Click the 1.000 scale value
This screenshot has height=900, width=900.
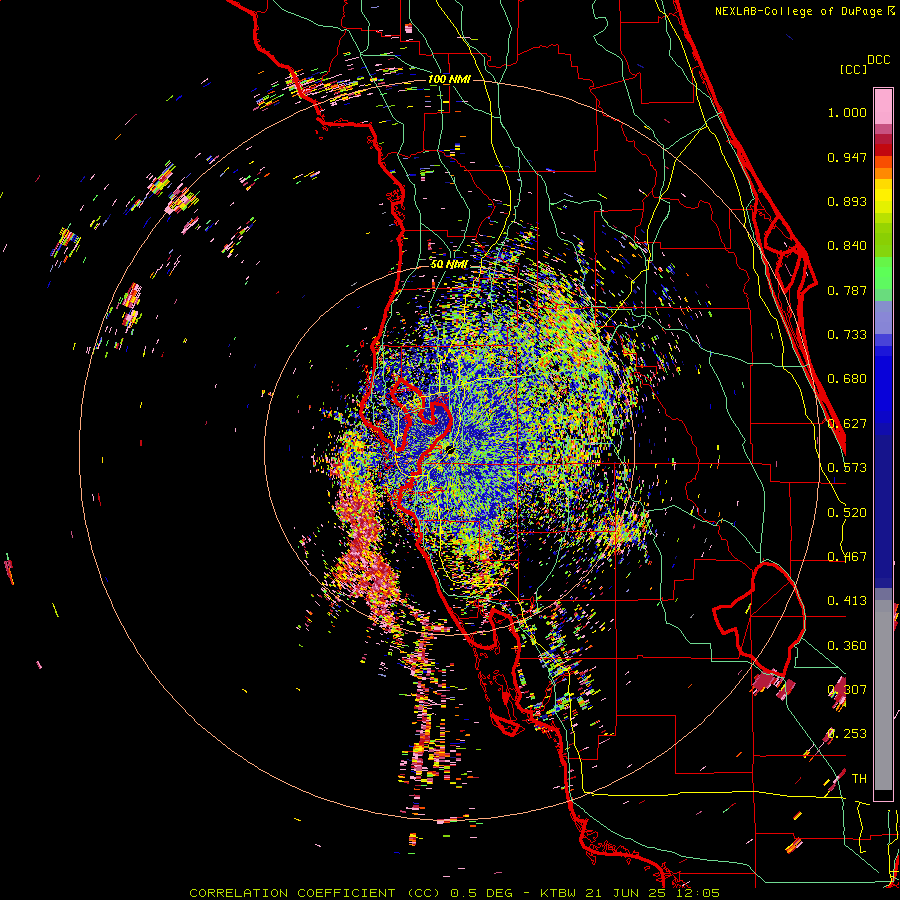click(847, 112)
